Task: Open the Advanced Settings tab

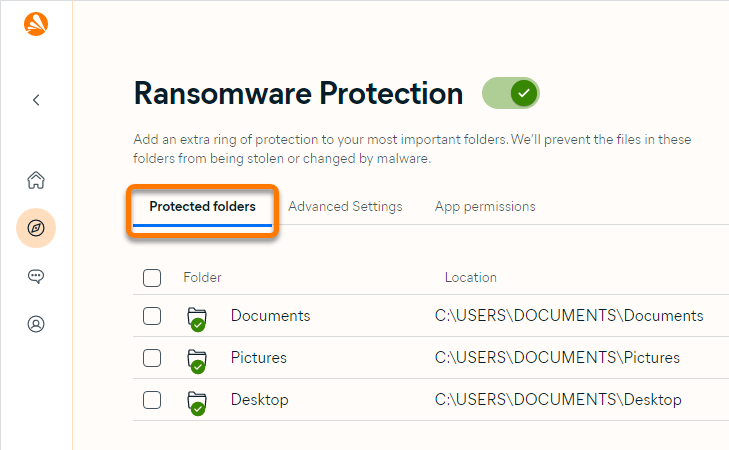Action: 345,207
